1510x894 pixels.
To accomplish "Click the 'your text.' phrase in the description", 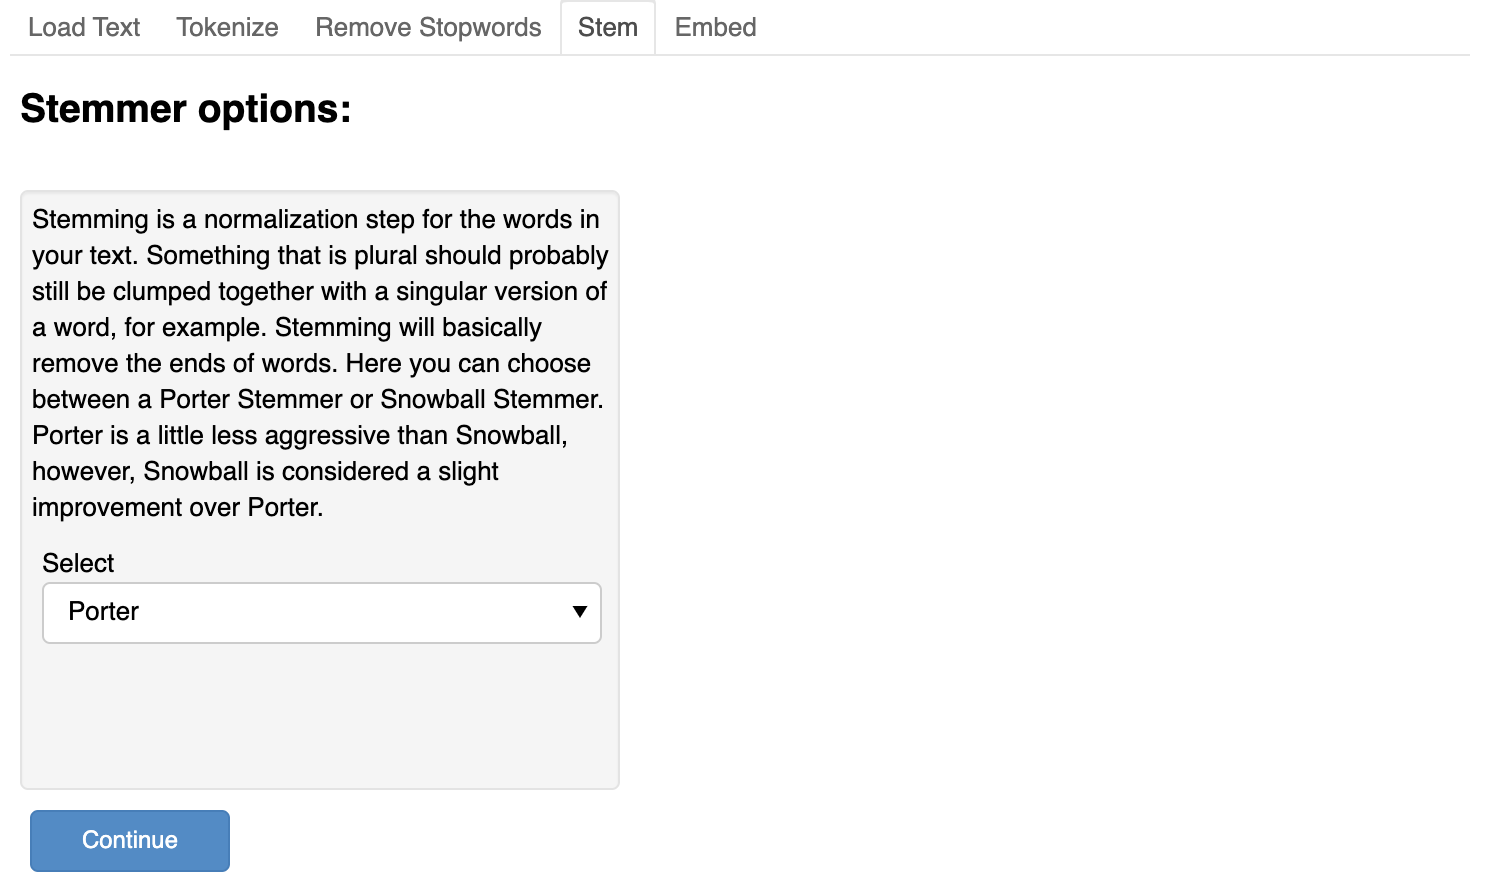I will pyautogui.click(x=84, y=256).
